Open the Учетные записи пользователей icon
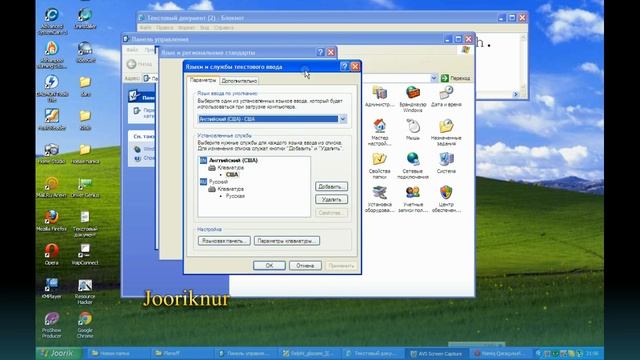 pos(413,199)
